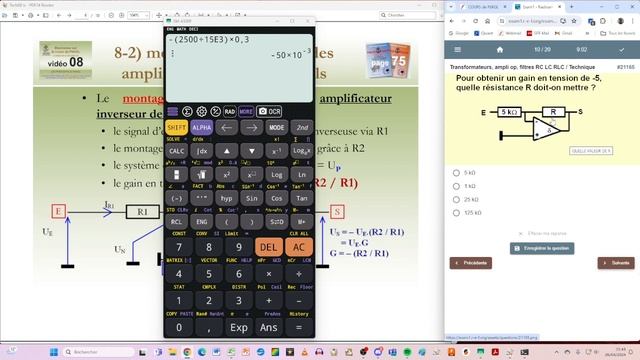Screen dimensions: 640x360
Task: Click the RCL key
Action: 176,222
